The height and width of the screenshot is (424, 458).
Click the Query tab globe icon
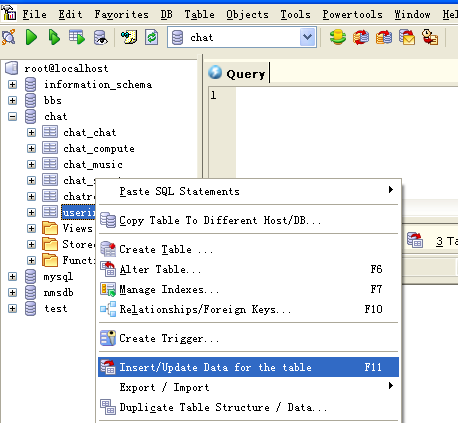[215, 72]
